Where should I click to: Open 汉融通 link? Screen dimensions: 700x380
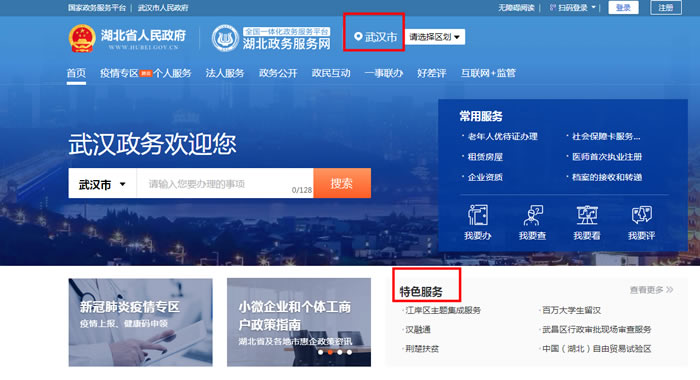click(418, 330)
